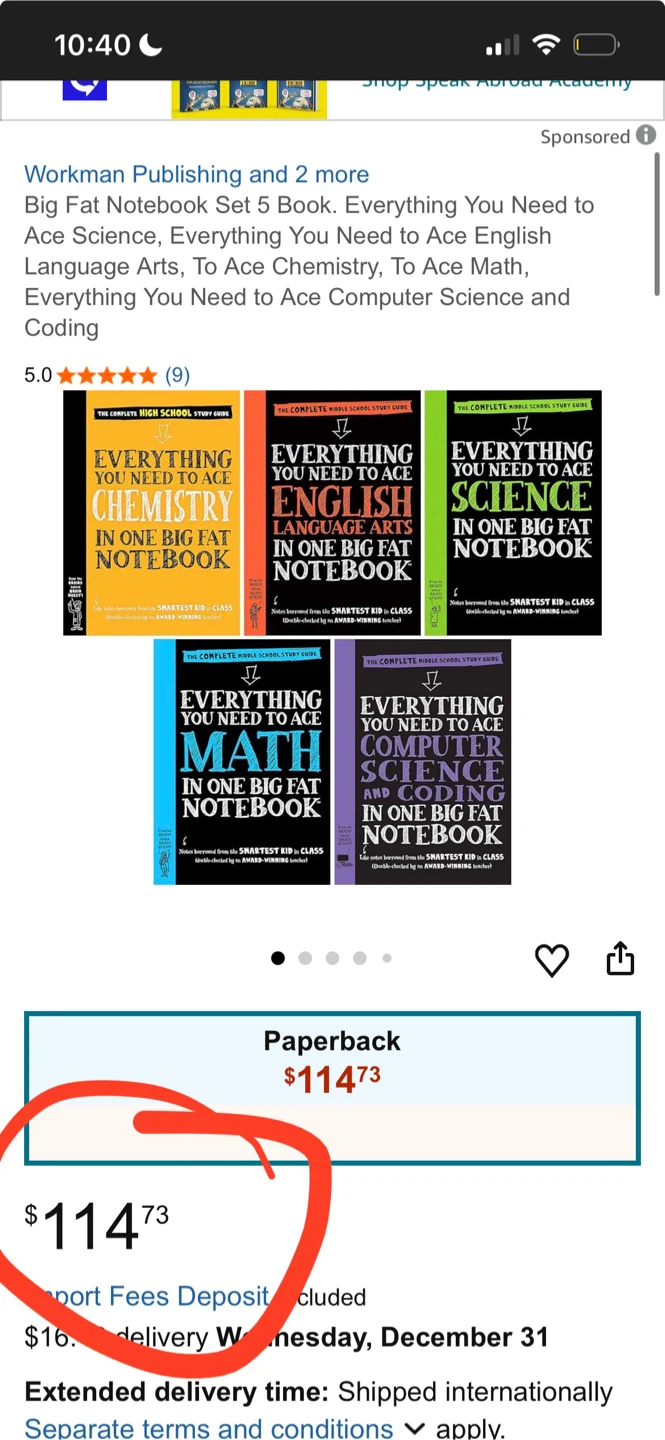
Task: Tap the Sponsored info icon
Action: (647, 135)
